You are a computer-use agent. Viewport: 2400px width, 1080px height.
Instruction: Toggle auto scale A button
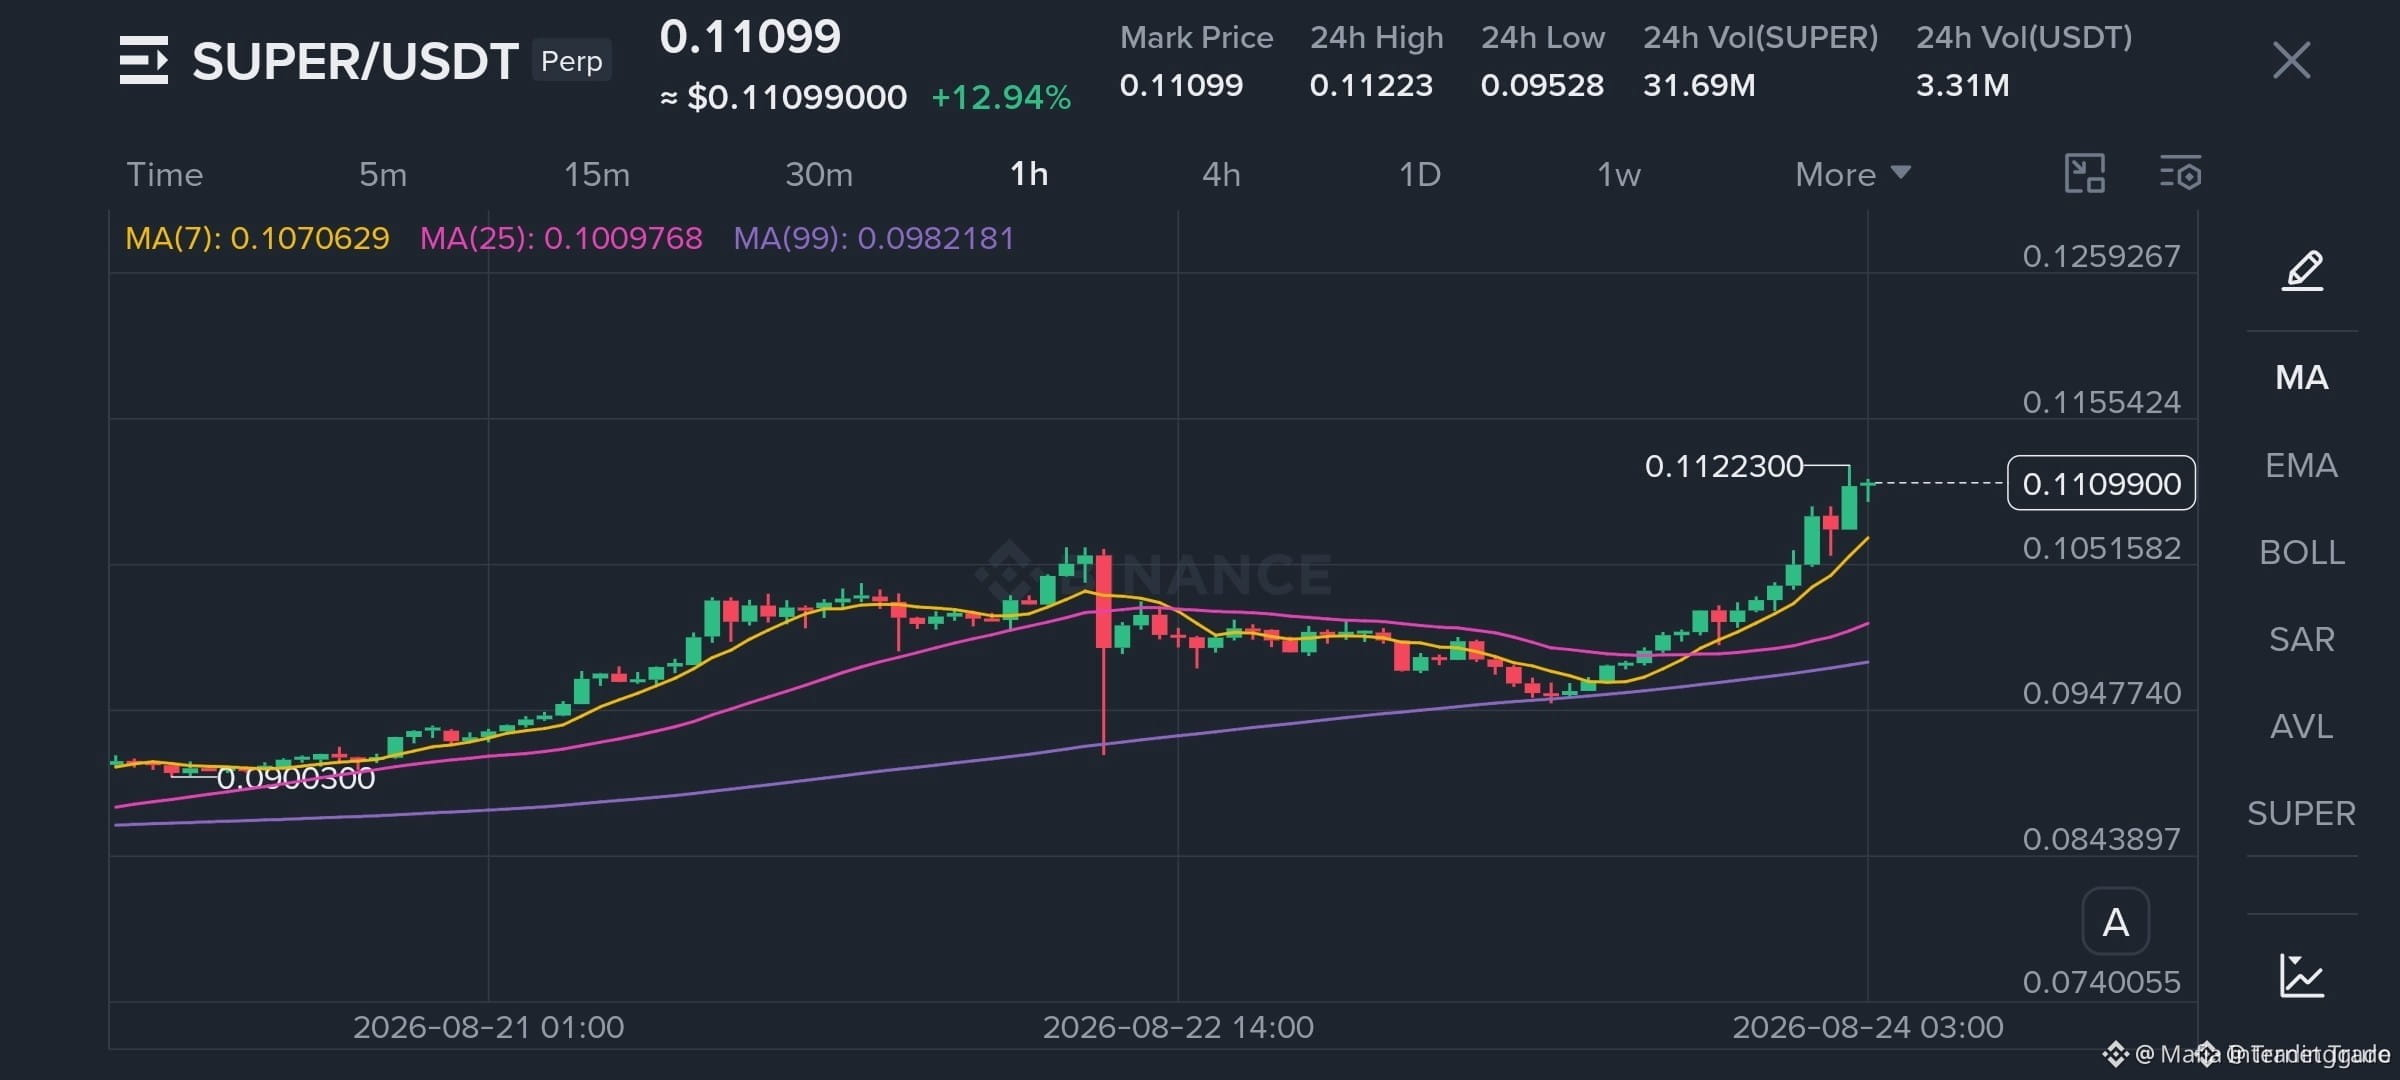click(2115, 922)
